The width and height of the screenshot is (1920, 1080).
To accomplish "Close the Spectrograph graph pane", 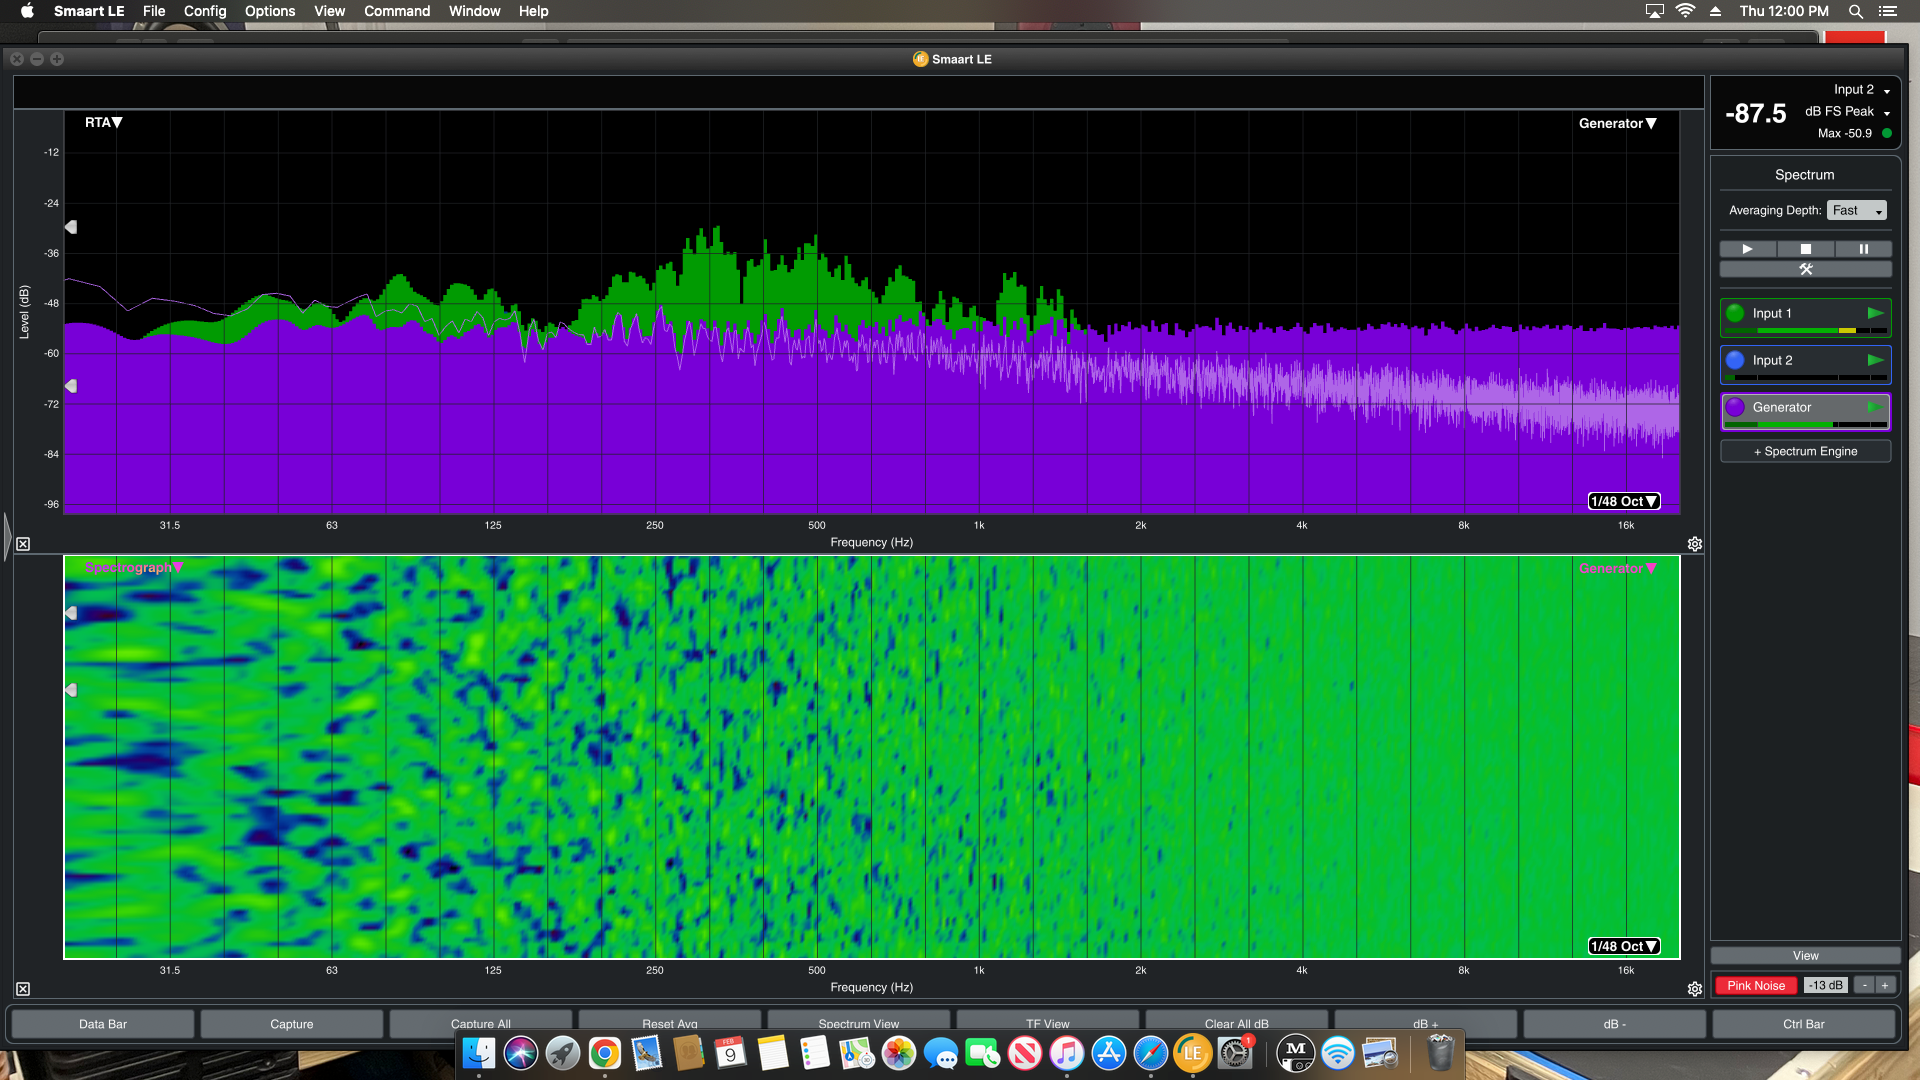I will pos(23,989).
